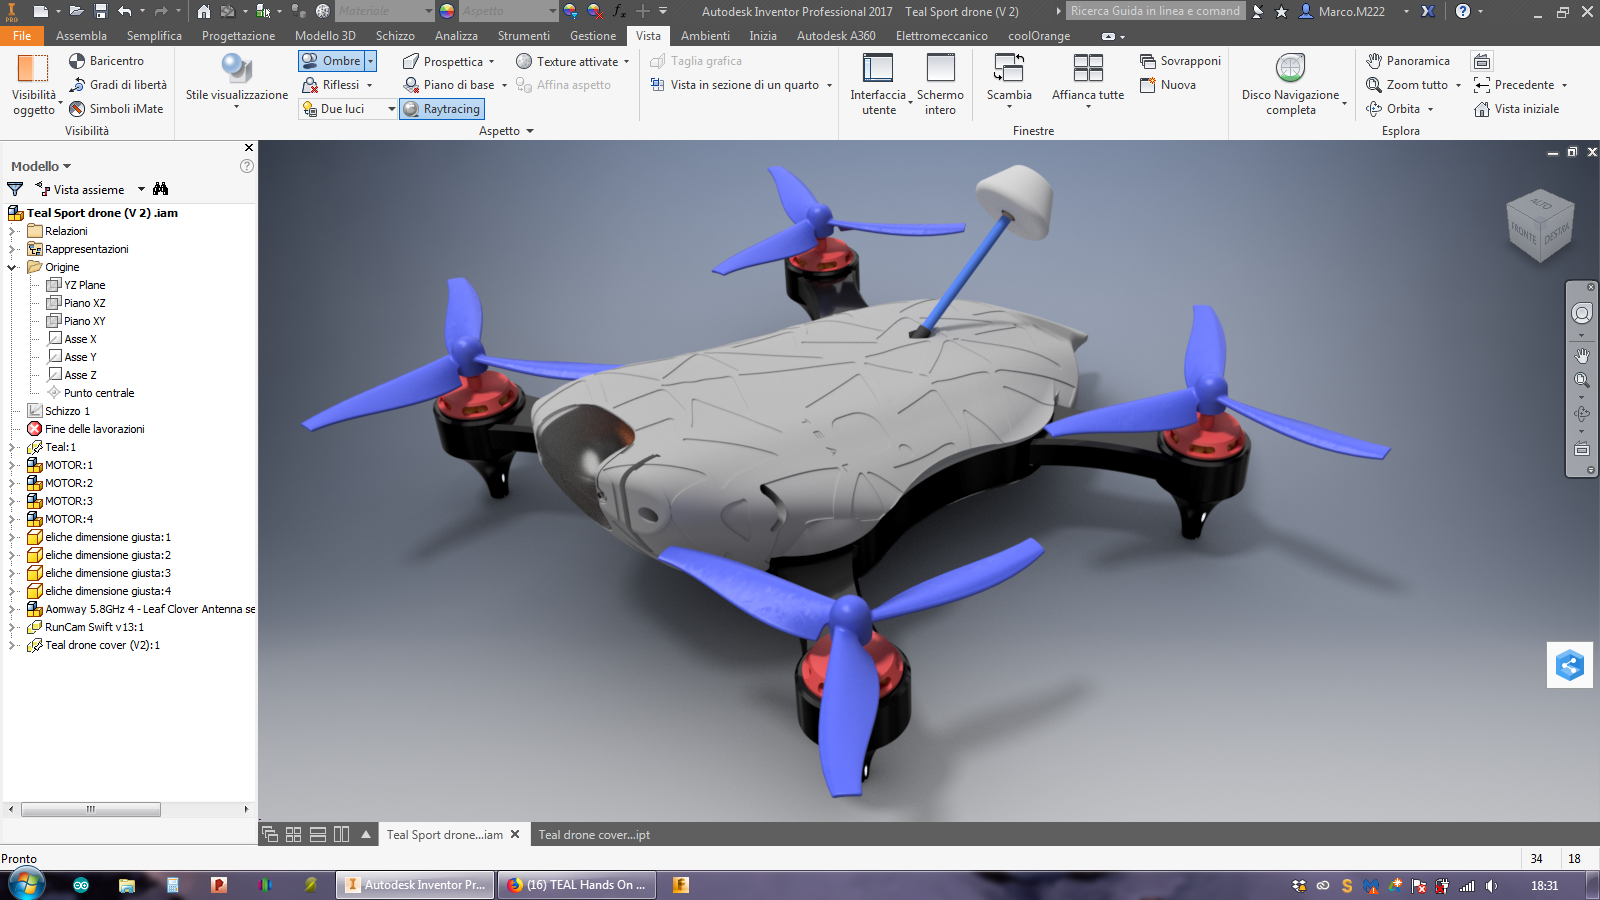The height and width of the screenshot is (900, 1600).
Task: Open Stile visualizzazione visual style menu
Action: point(237,81)
